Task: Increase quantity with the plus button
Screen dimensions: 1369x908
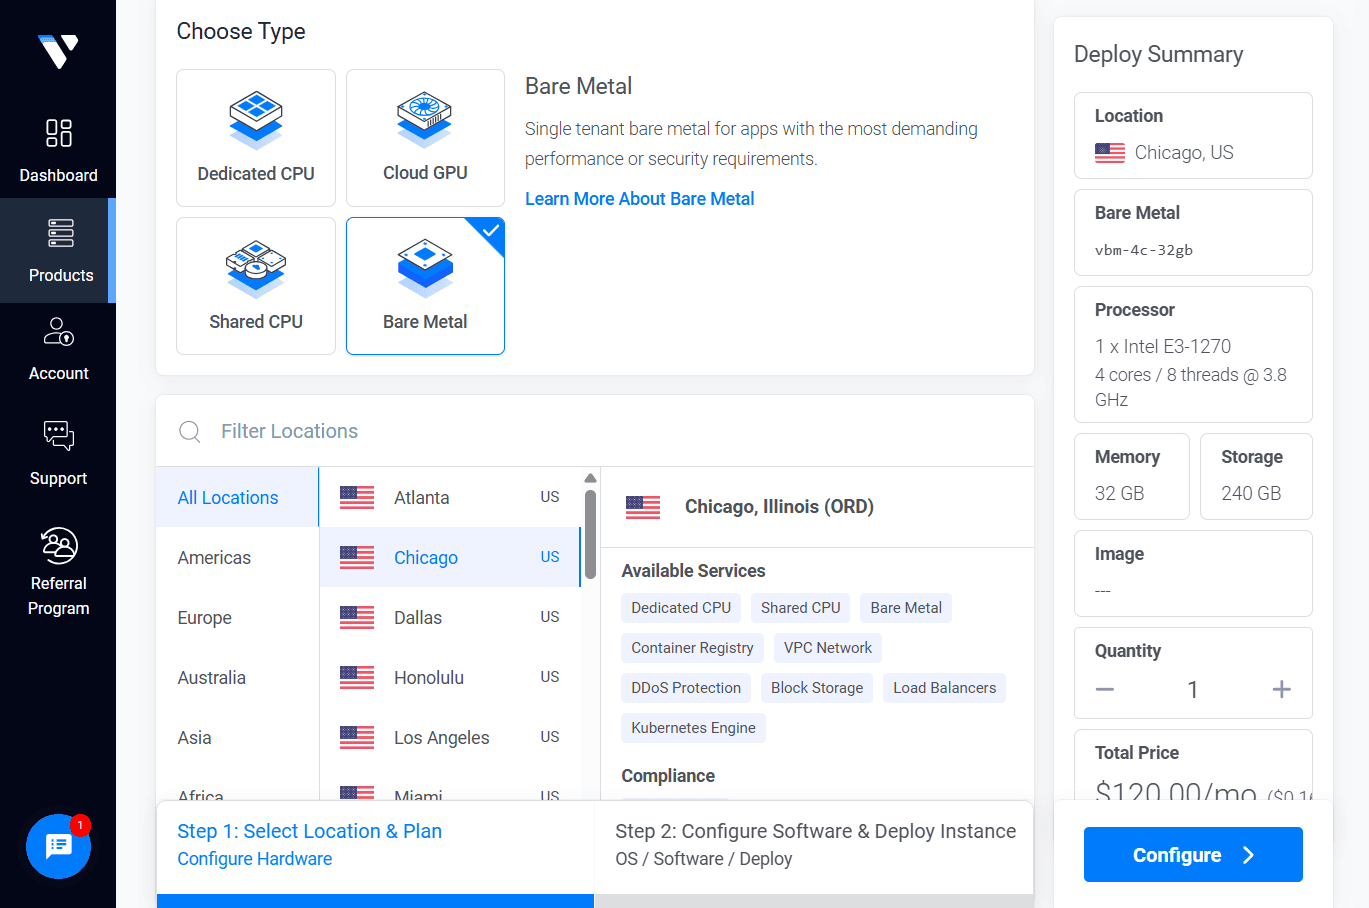Action: (1281, 689)
